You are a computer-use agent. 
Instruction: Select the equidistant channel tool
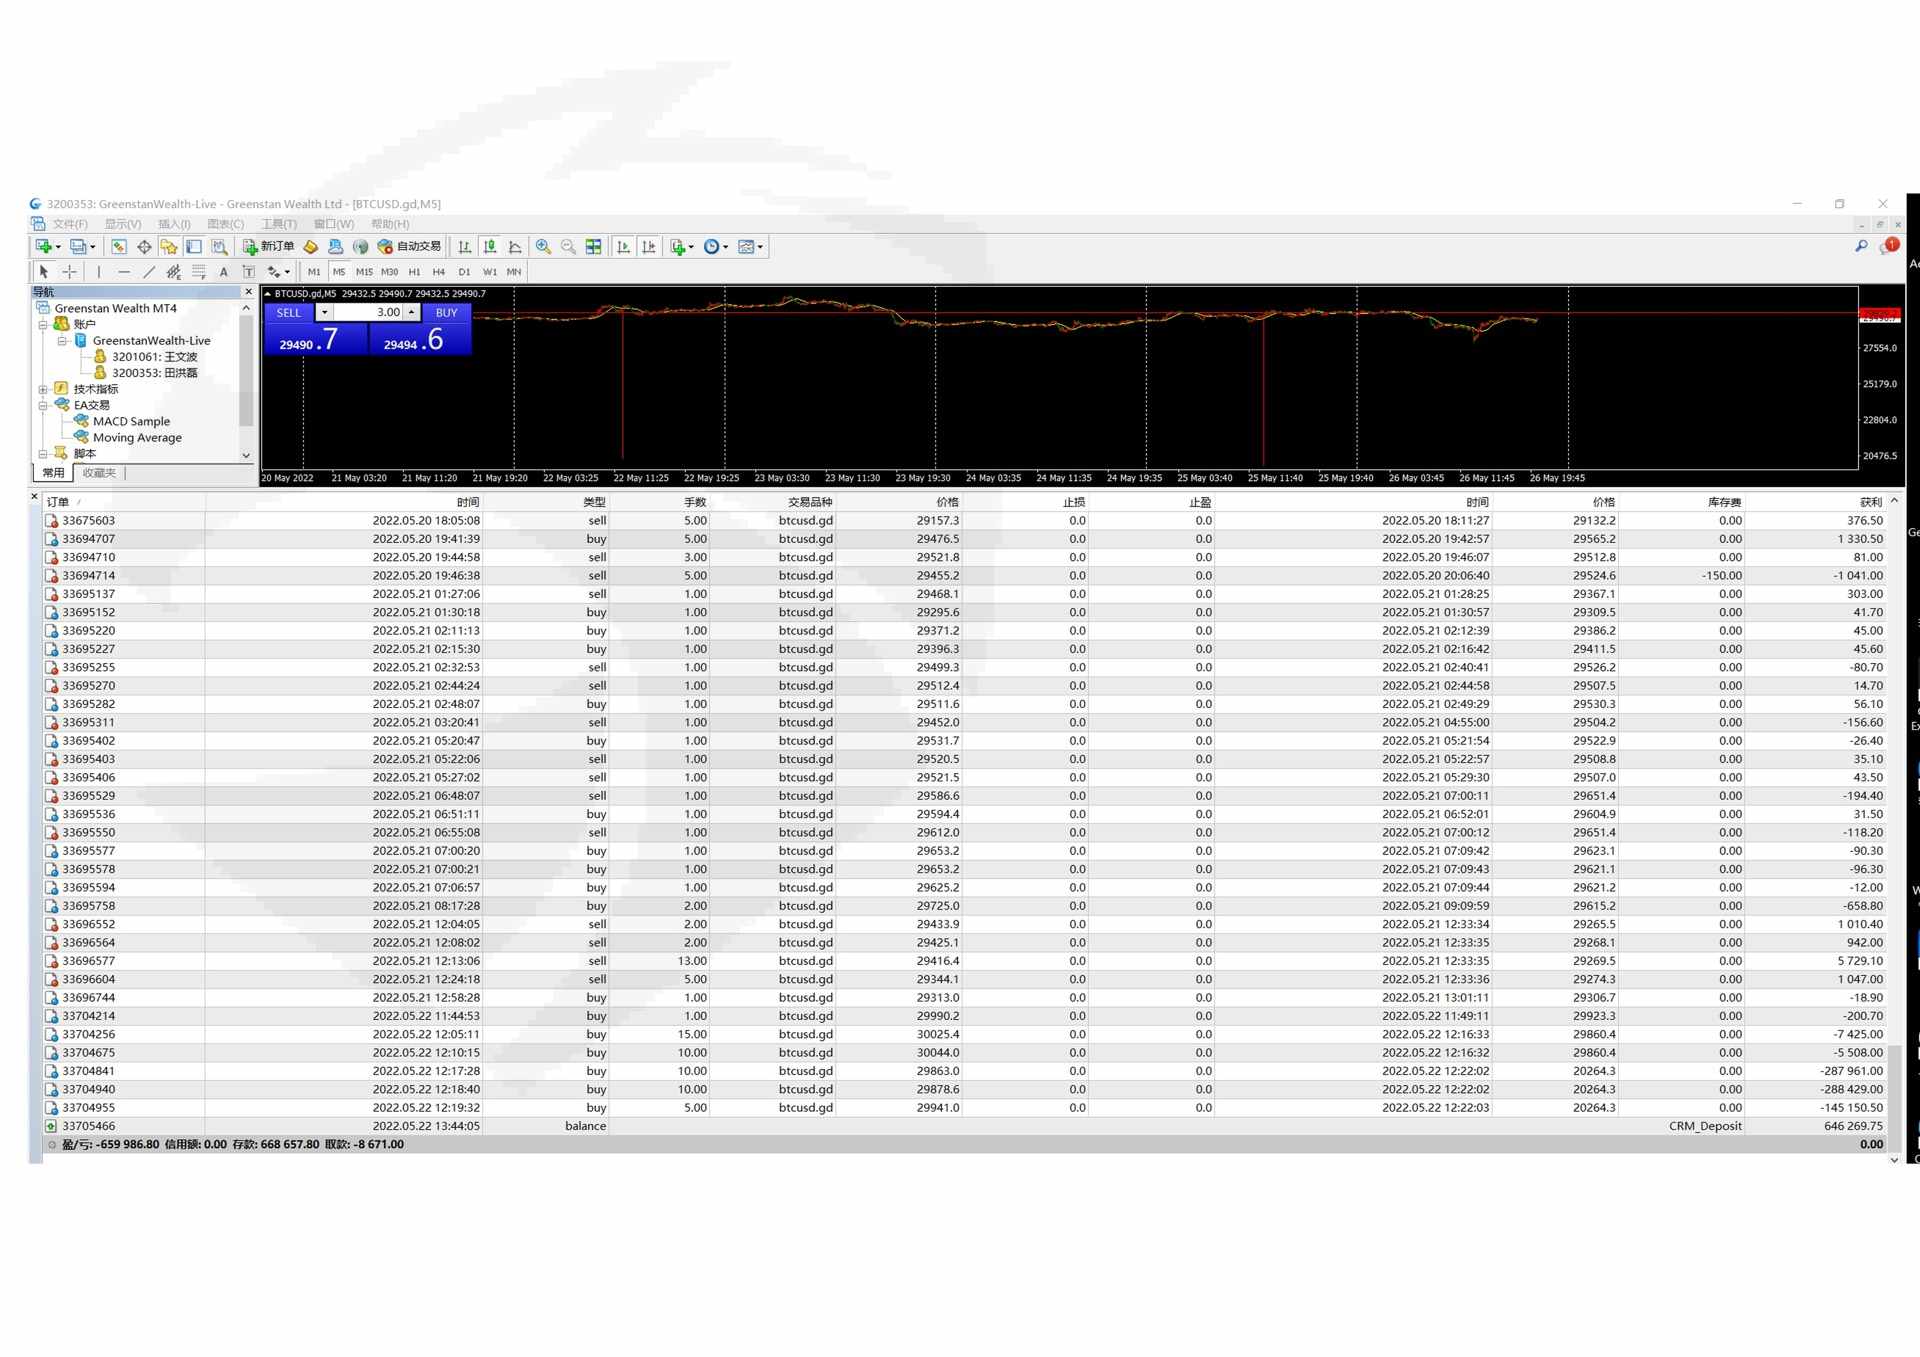tap(174, 272)
